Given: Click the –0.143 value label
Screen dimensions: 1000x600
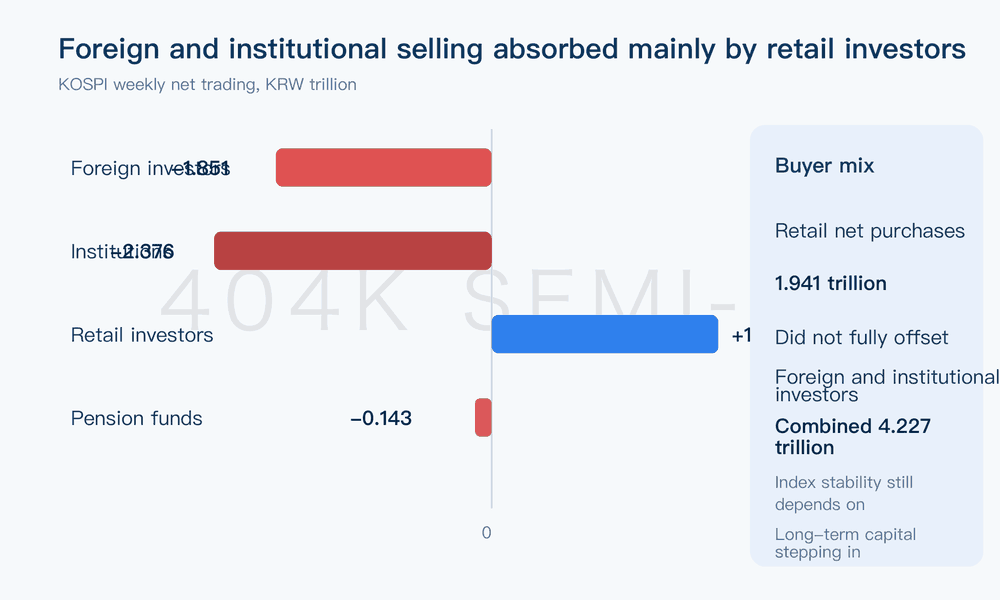Looking at the screenshot, I should (381, 418).
